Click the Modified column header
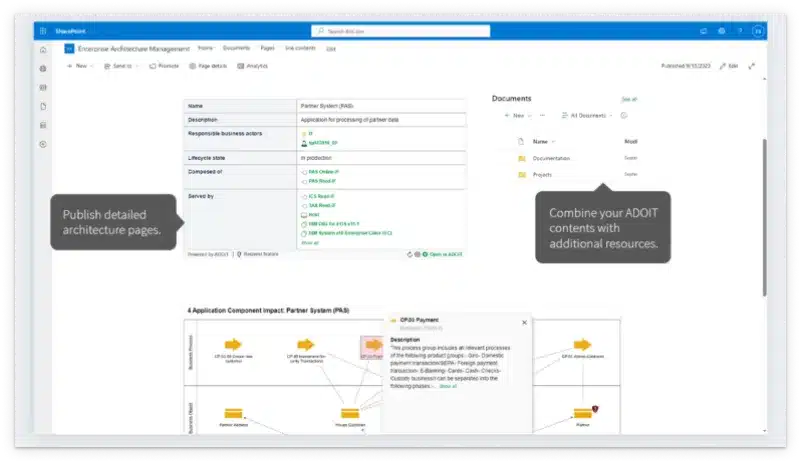 (630, 142)
